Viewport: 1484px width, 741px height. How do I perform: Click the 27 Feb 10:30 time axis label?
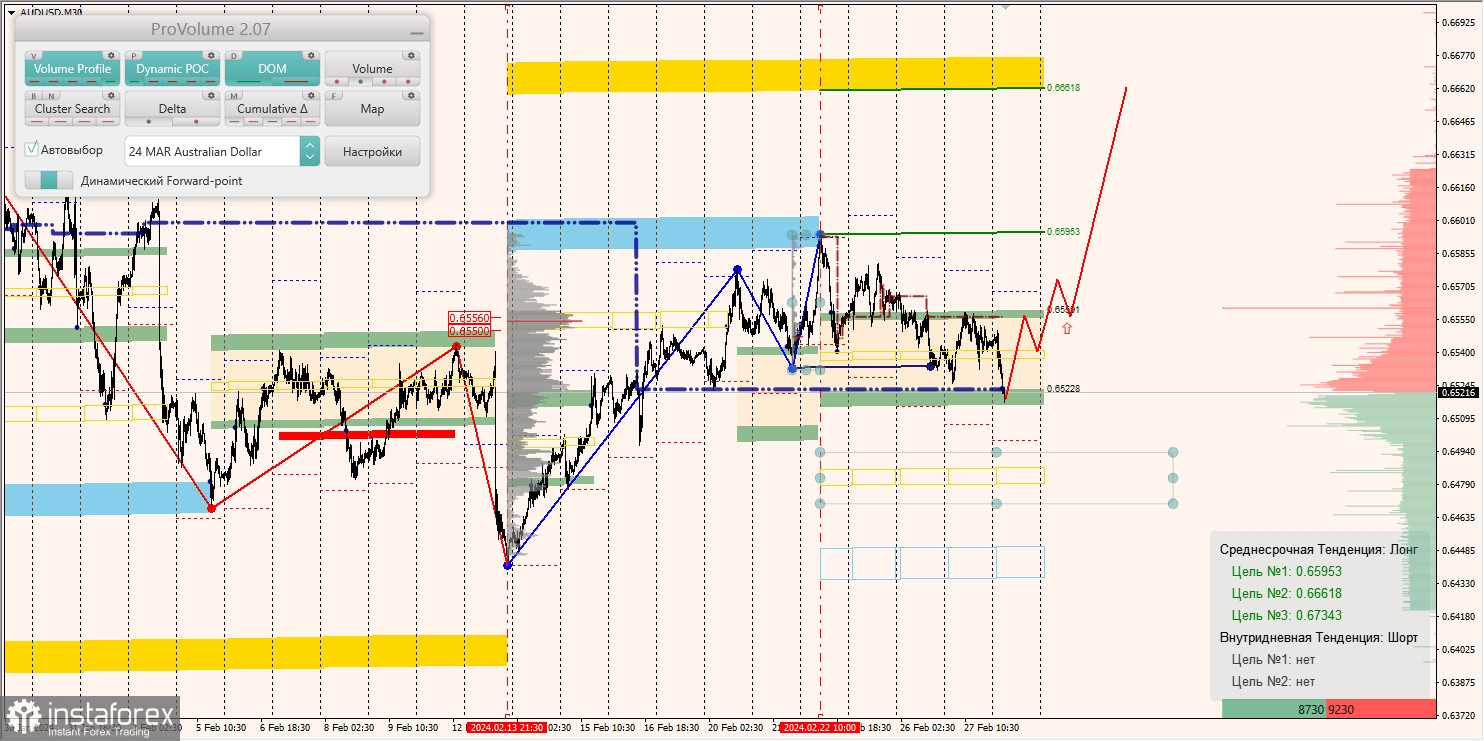coord(994,728)
